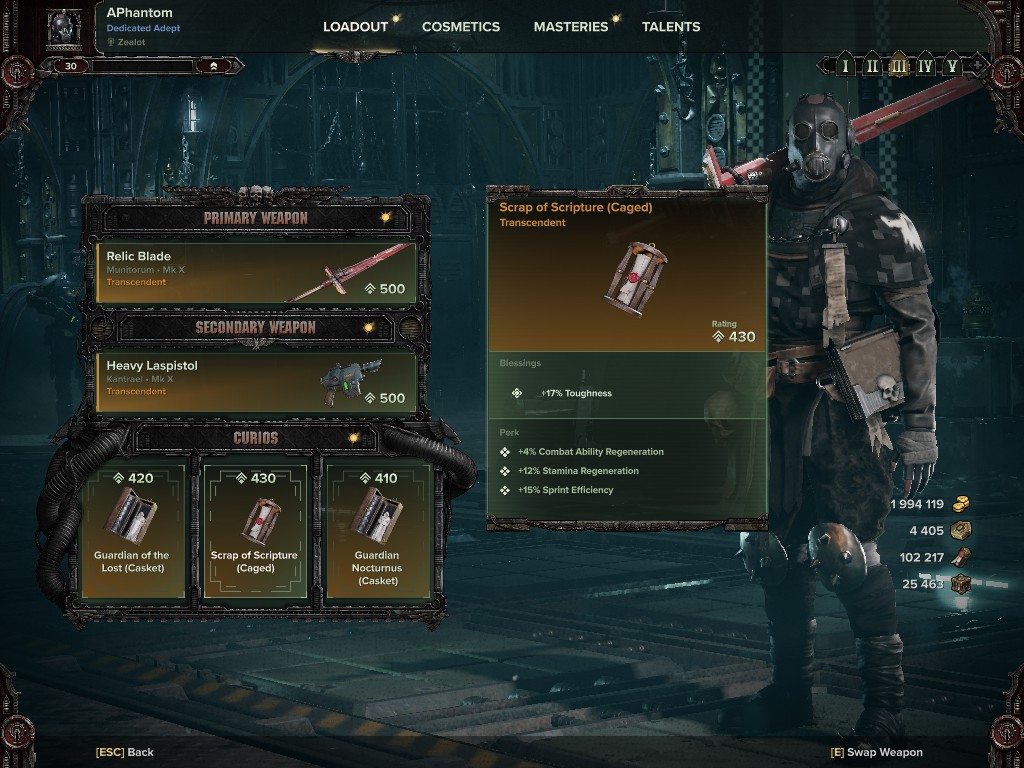Add a new loadout preset slot
The height and width of the screenshot is (768, 1024).
click(978, 65)
